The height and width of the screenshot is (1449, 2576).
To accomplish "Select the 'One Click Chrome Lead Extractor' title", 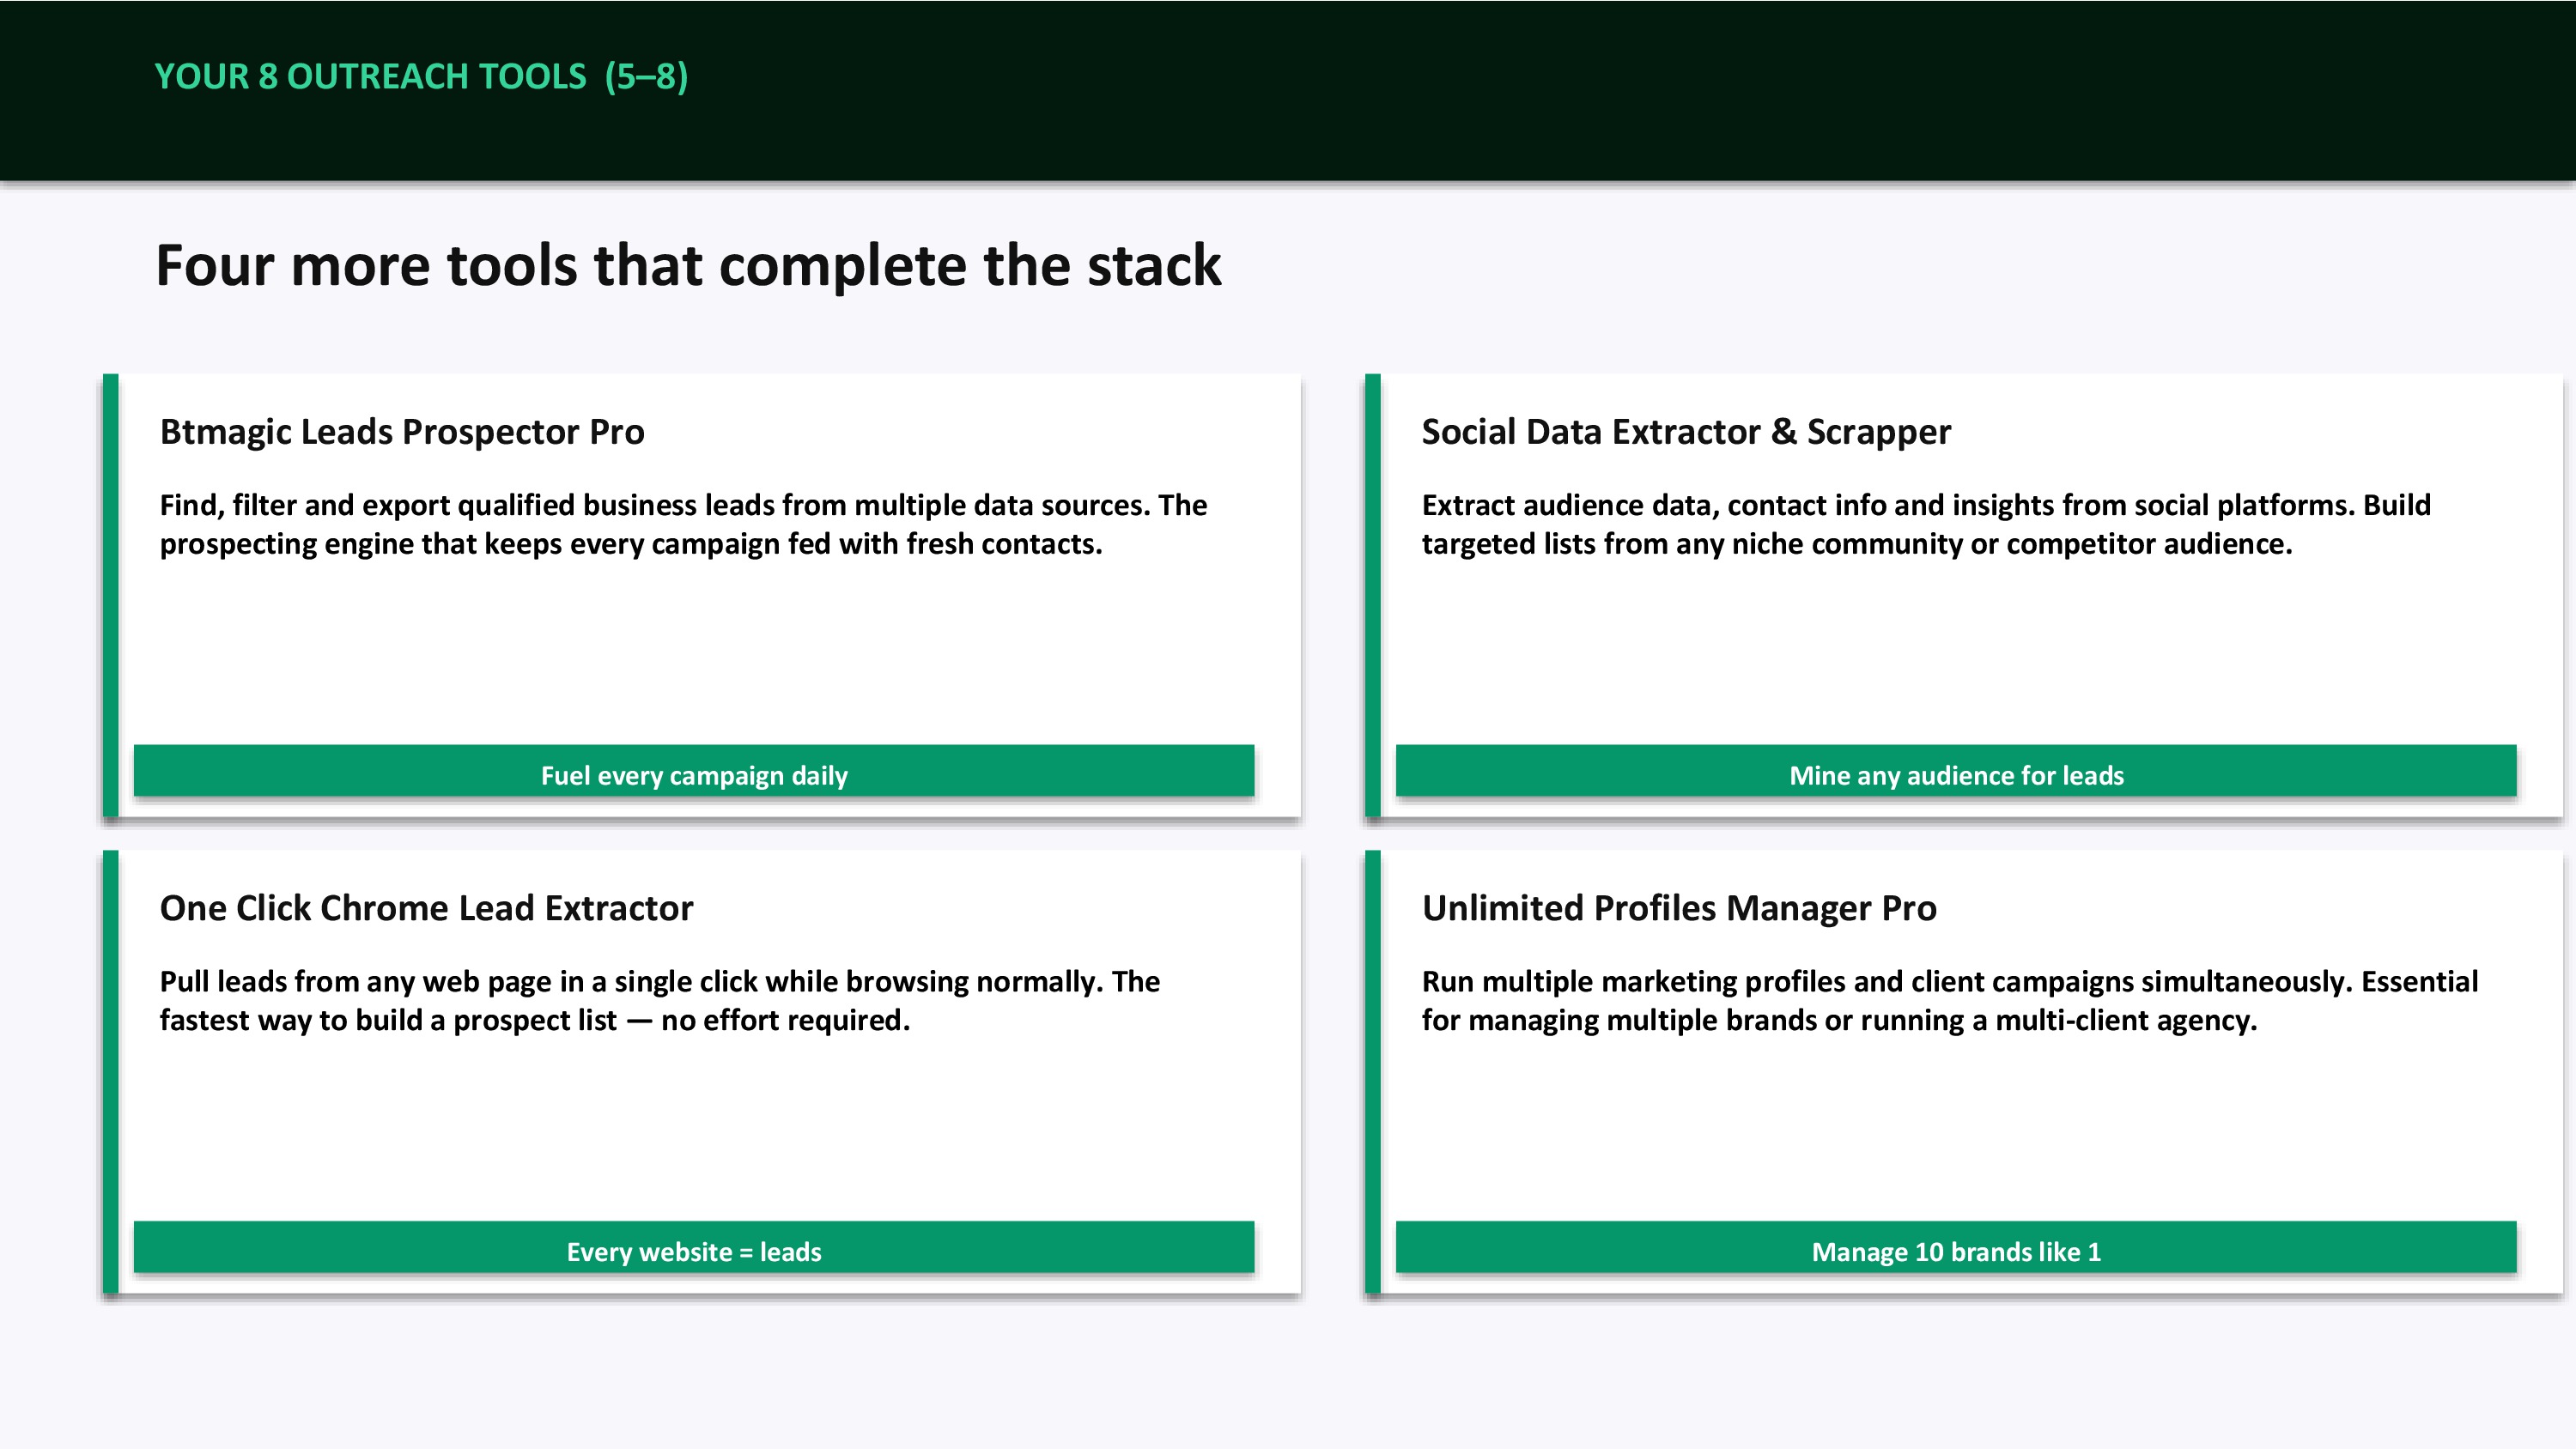I will [x=426, y=908].
